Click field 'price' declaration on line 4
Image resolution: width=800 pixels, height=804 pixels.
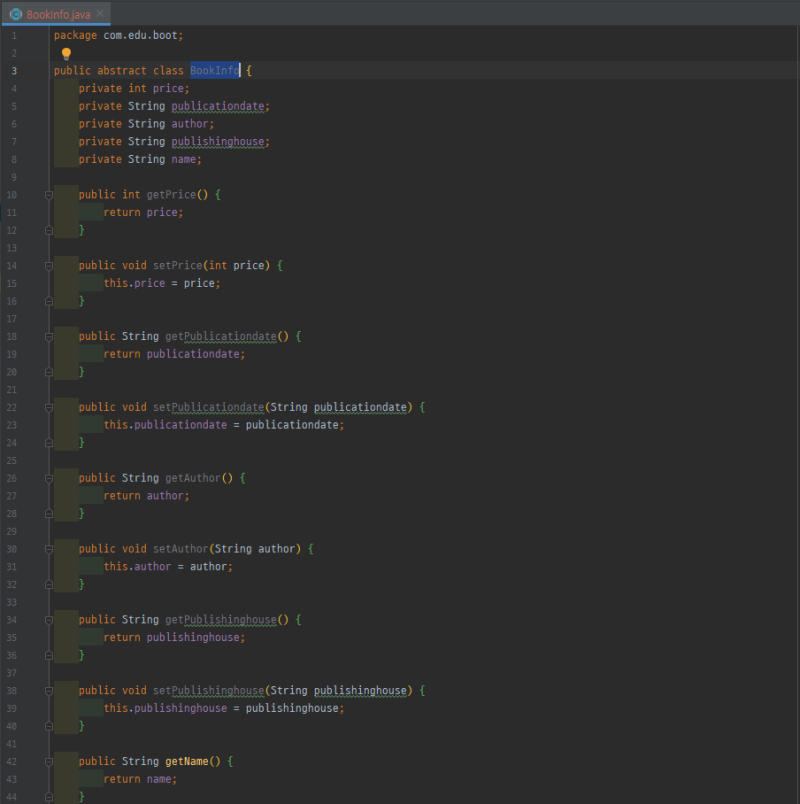(168, 88)
